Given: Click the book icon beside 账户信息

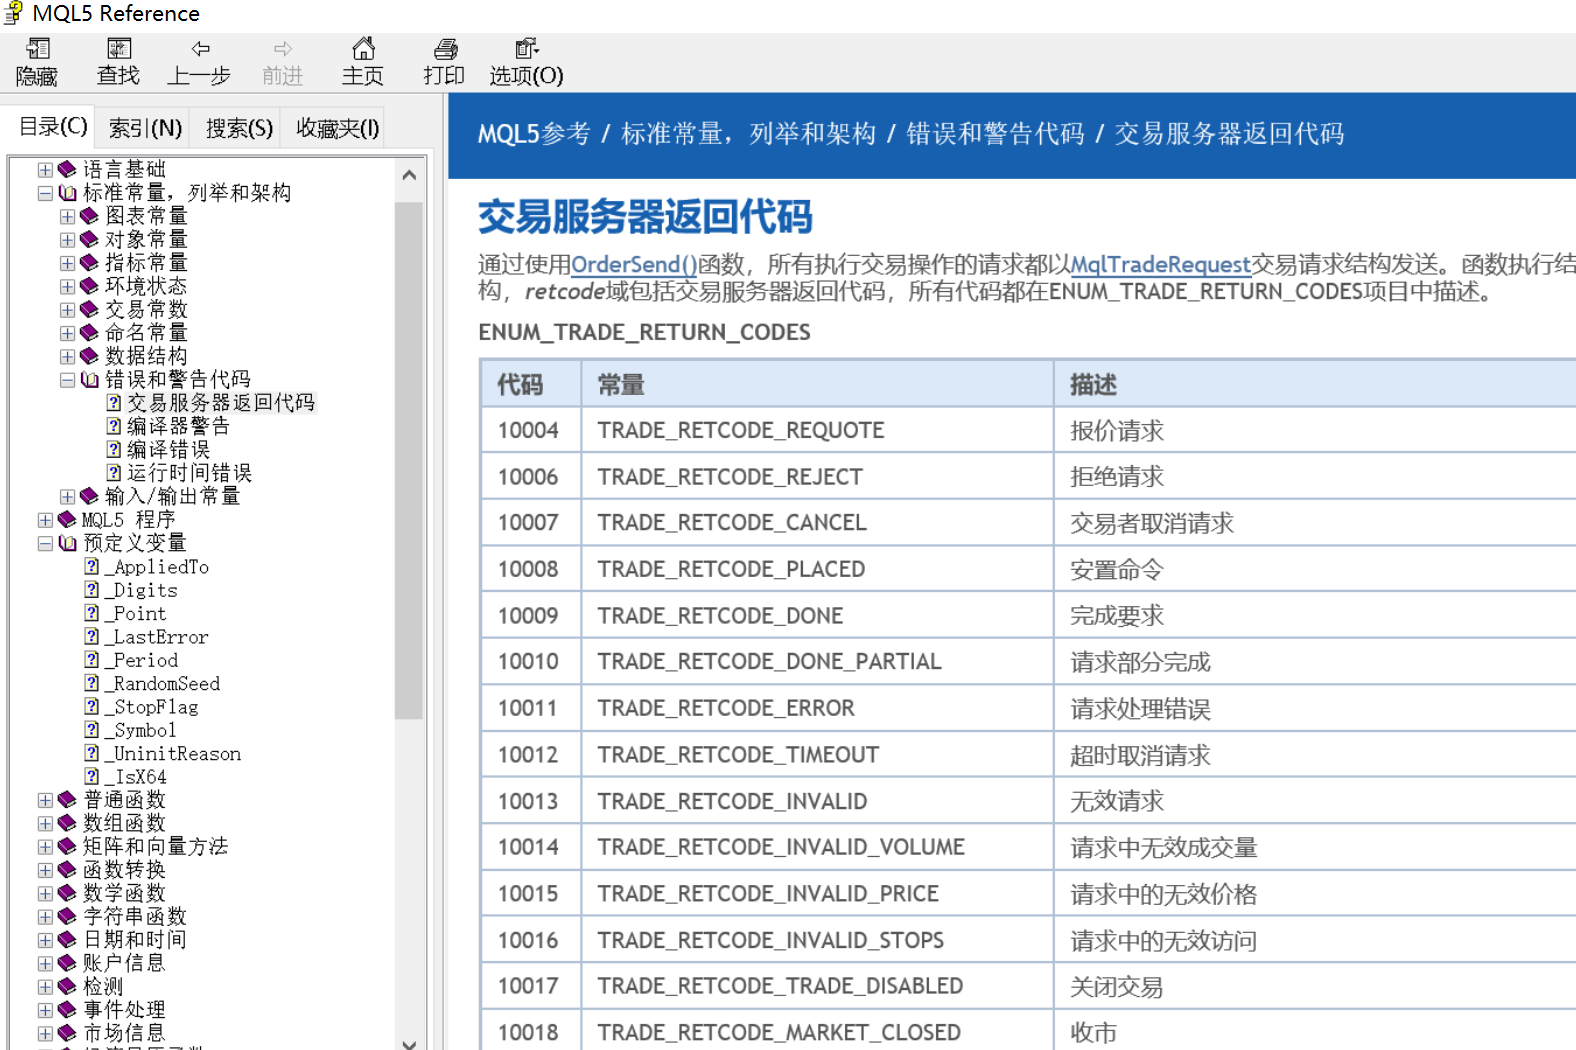Looking at the screenshot, I should tap(67, 963).
